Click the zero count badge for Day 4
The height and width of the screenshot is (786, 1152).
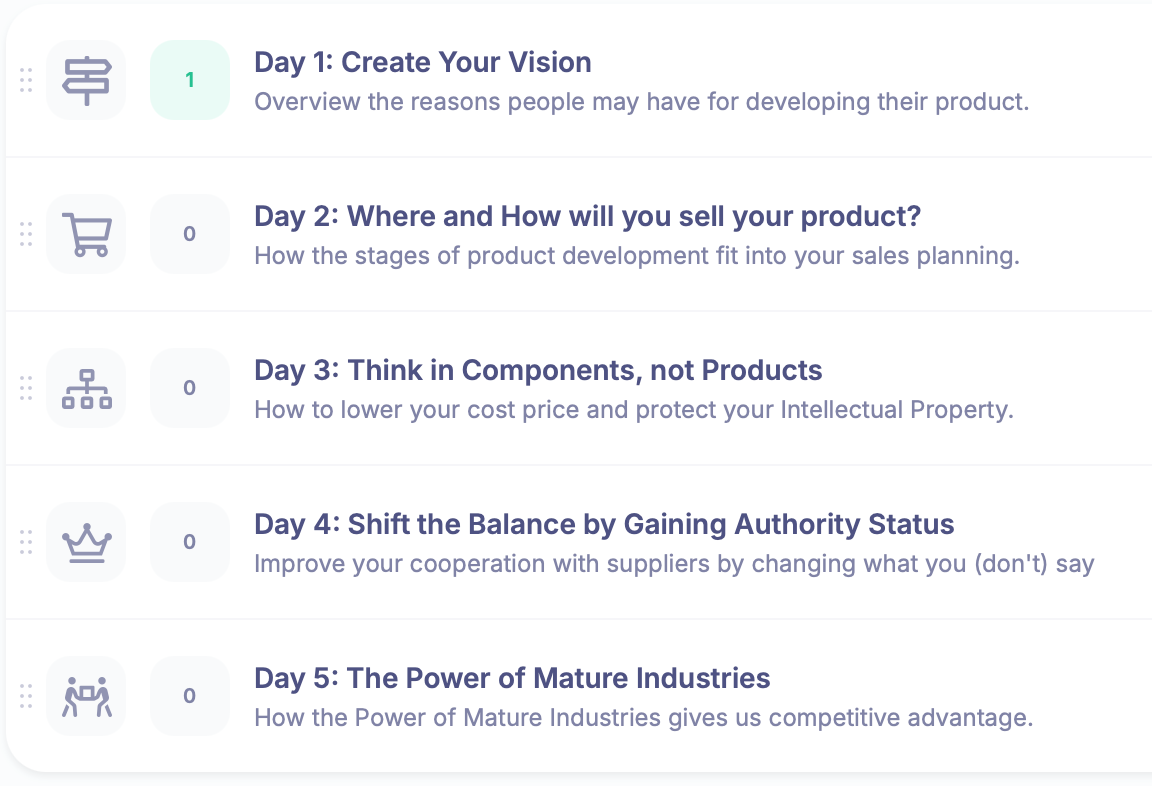tap(190, 542)
